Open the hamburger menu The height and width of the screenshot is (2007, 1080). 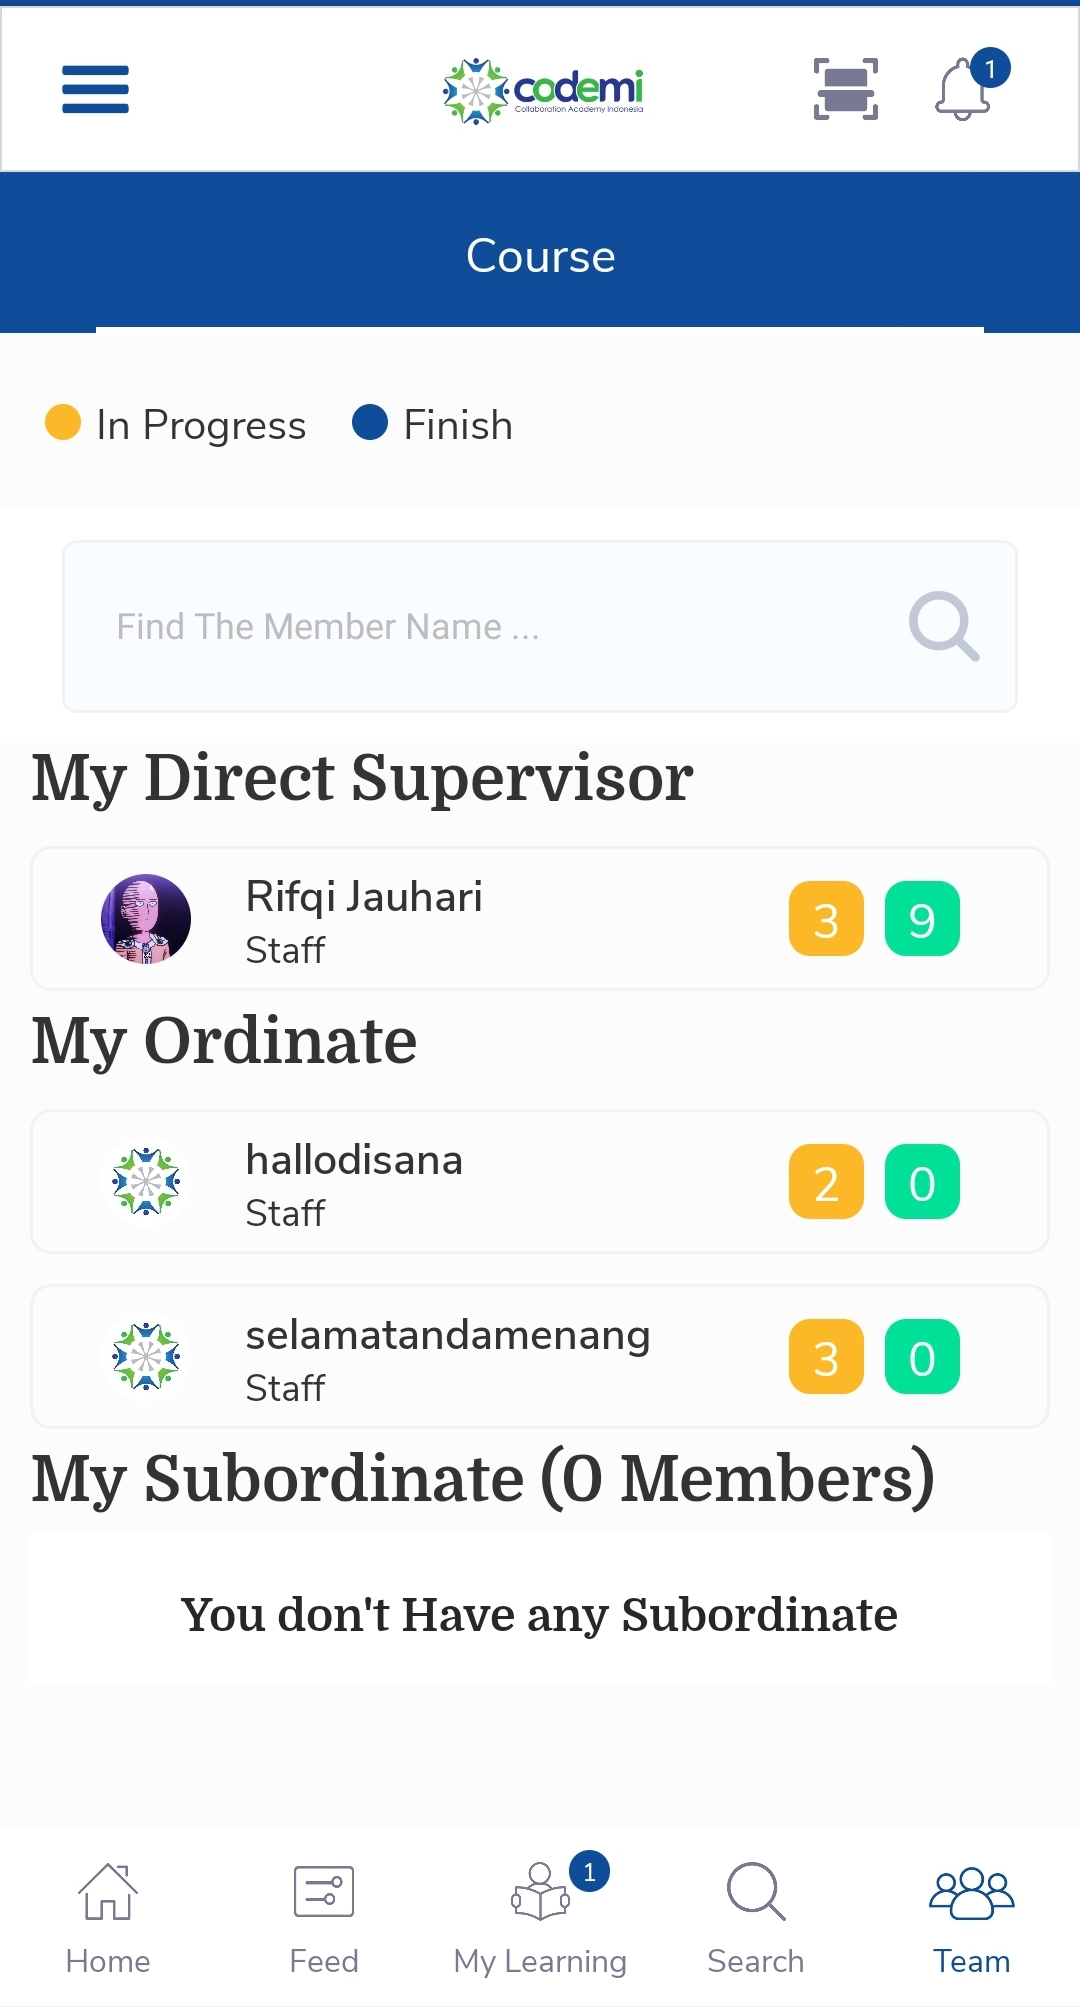tap(95, 89)
